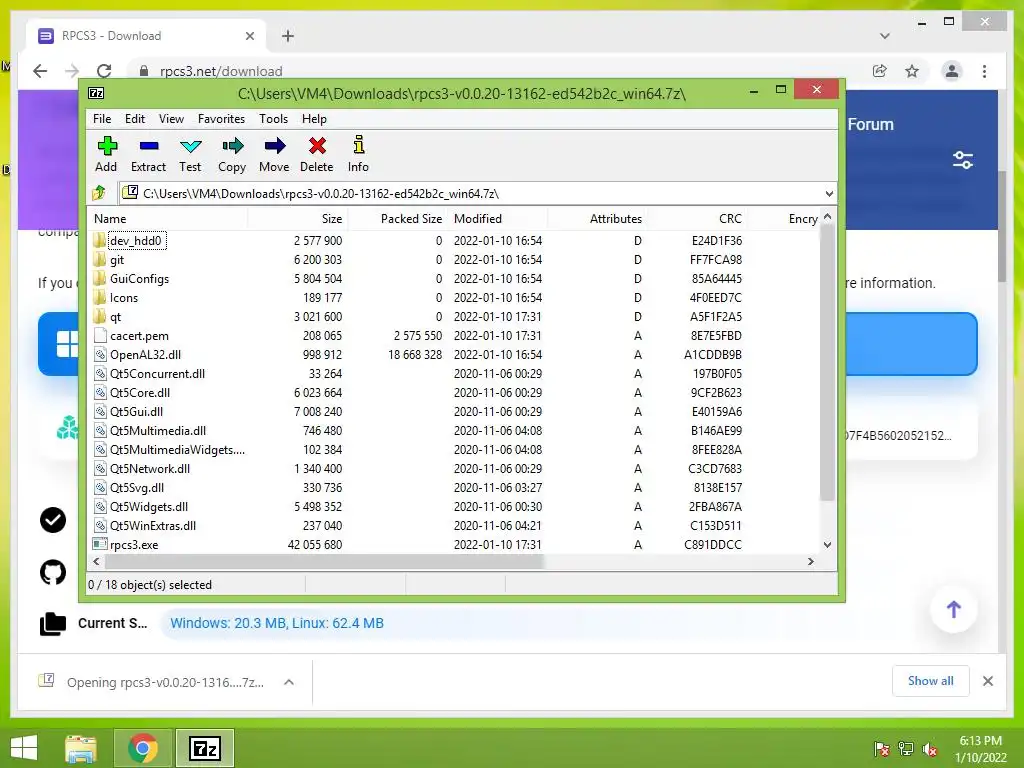Open a new Chrome tab
The height and width of the screenshot is (768, 1024).
(x=288, y=36)
